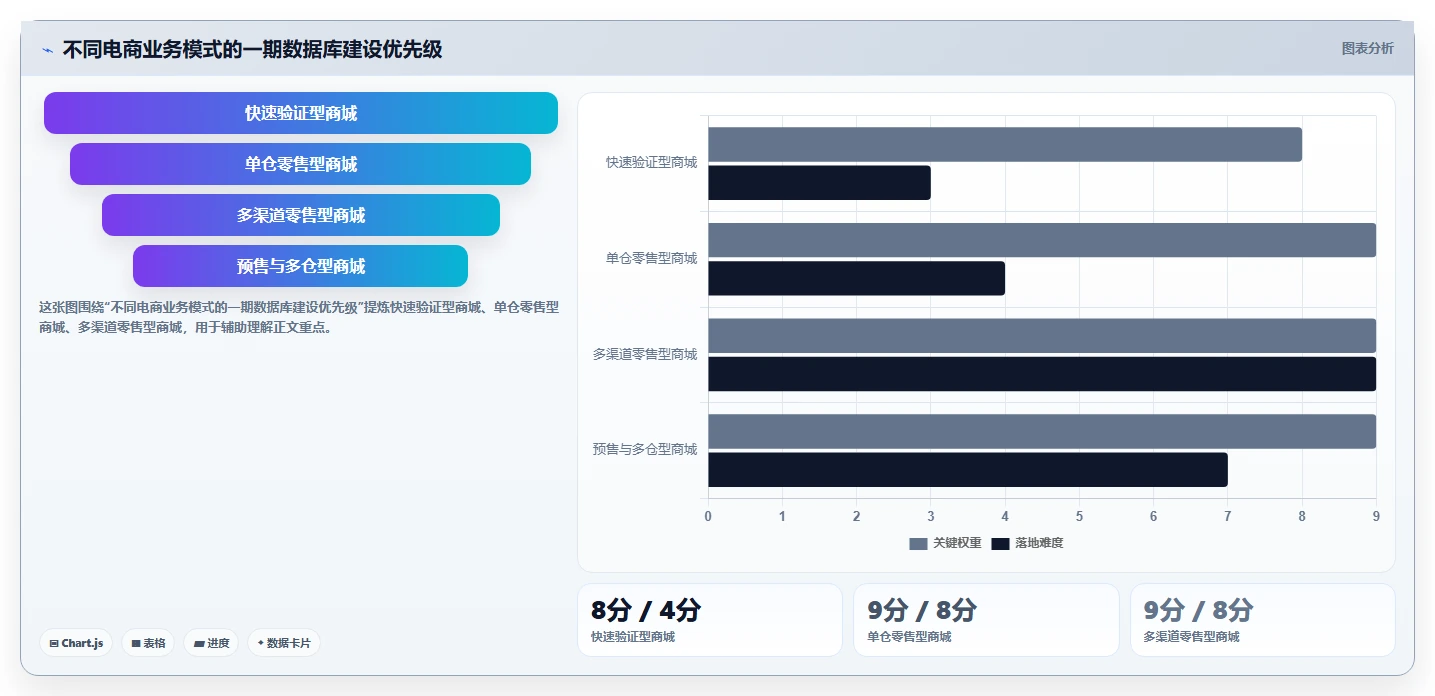This screenshot has width=1435, height=696.
Task: Click the 关键权重 bar for 预售与多仓型商城
Action: pyautogui.click(x=1042, y=431)
